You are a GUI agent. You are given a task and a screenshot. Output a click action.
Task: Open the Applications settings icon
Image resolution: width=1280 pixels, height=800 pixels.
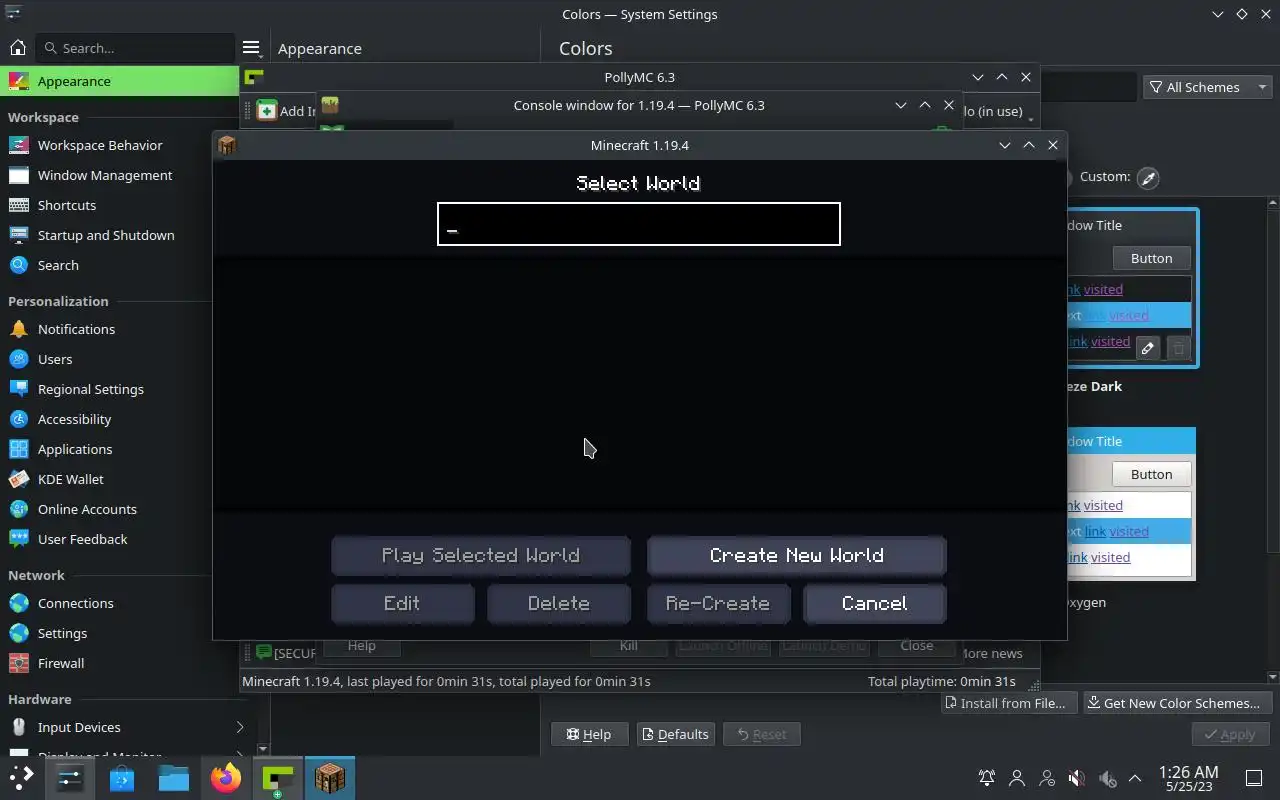coord(18,449)
